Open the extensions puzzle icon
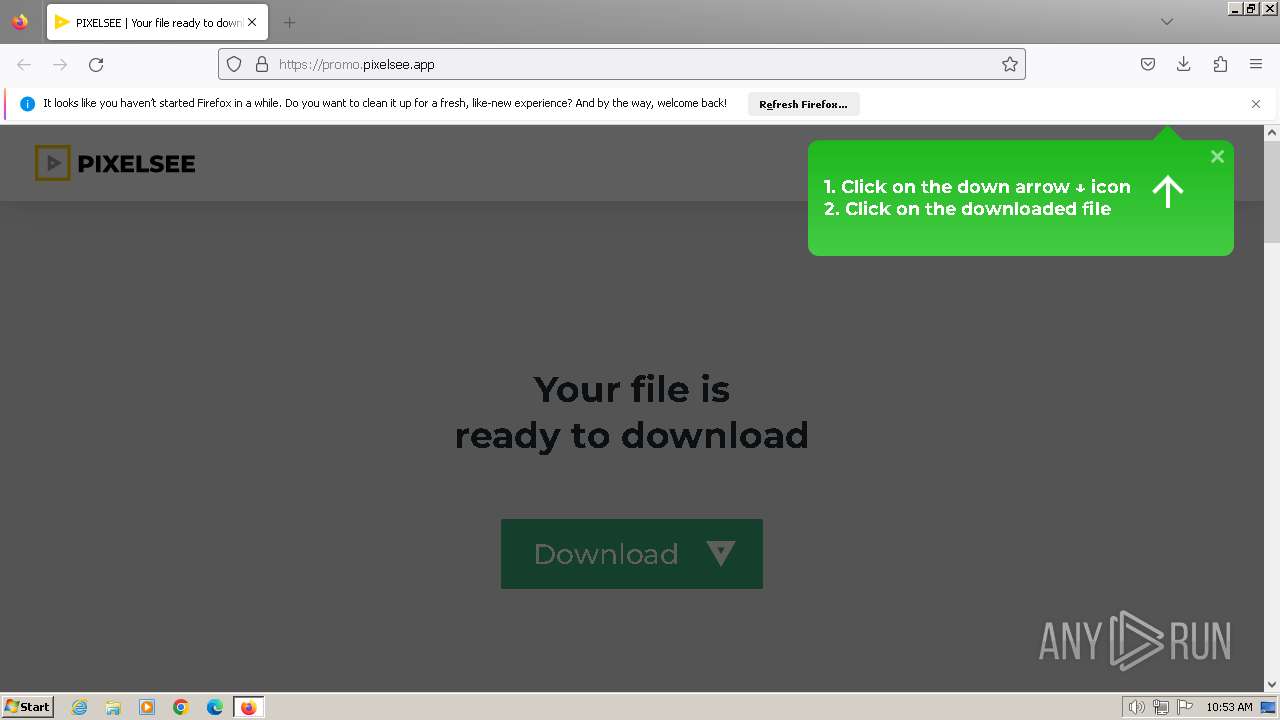 point(1220,64)
